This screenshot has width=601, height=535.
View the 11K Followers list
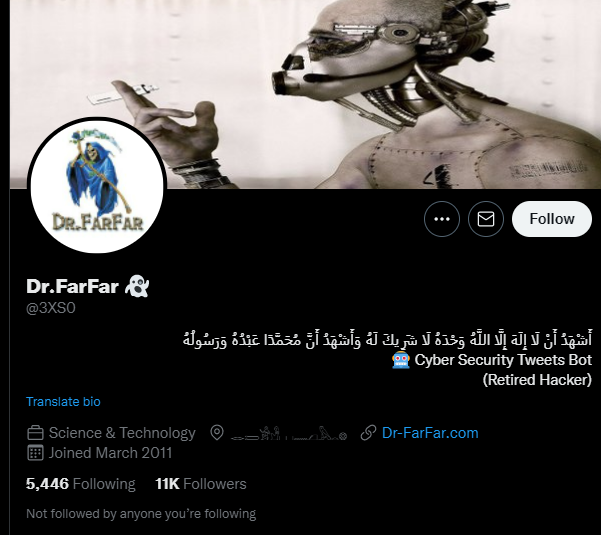(201, 484)
